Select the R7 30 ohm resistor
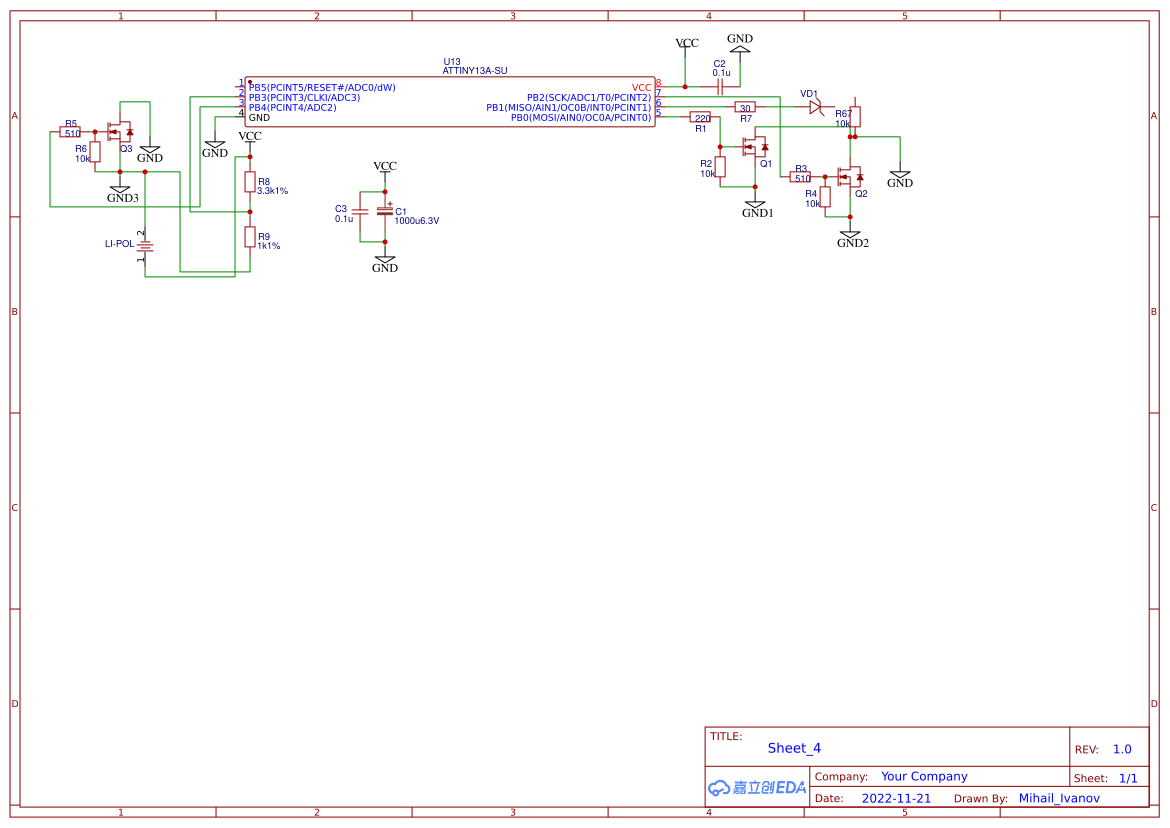 (745, 107)
